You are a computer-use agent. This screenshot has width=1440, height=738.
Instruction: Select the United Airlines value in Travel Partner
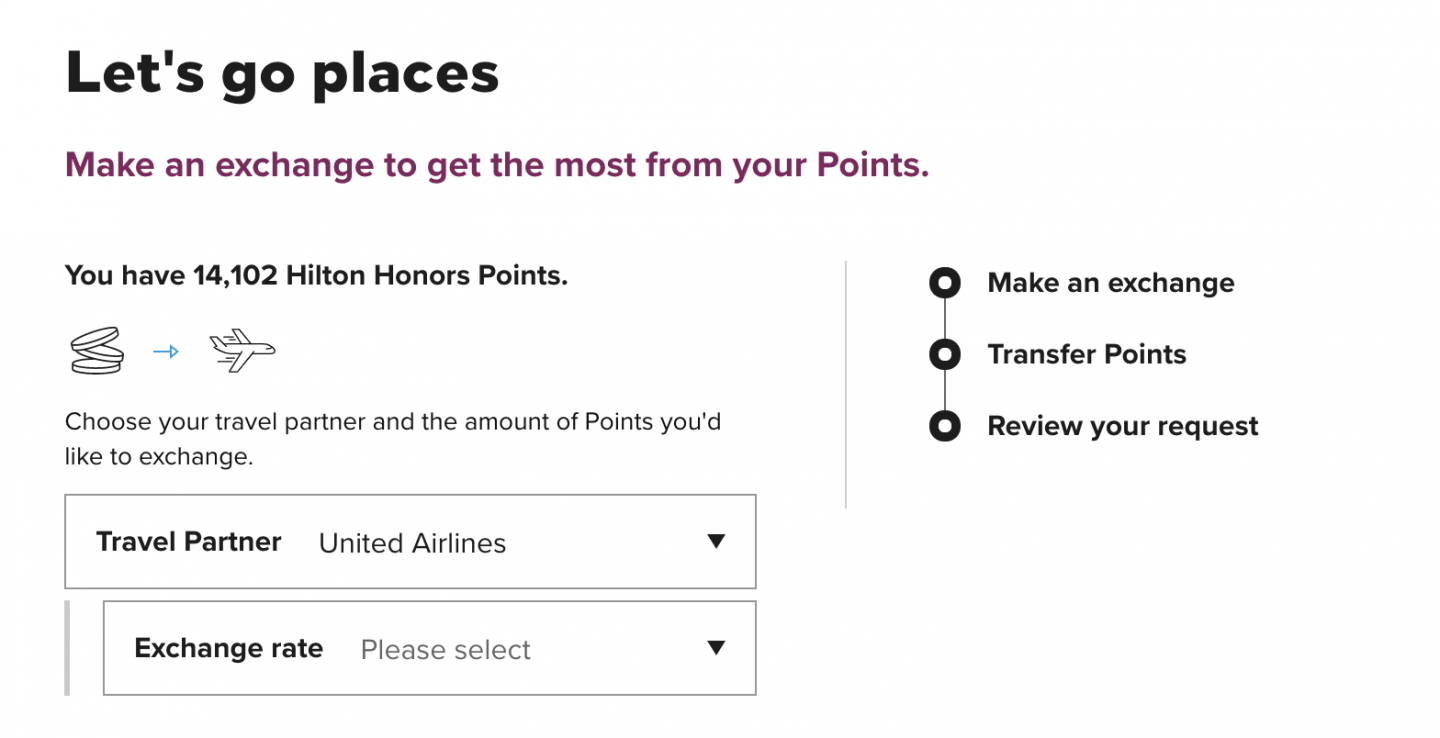(x=412, y=543)
